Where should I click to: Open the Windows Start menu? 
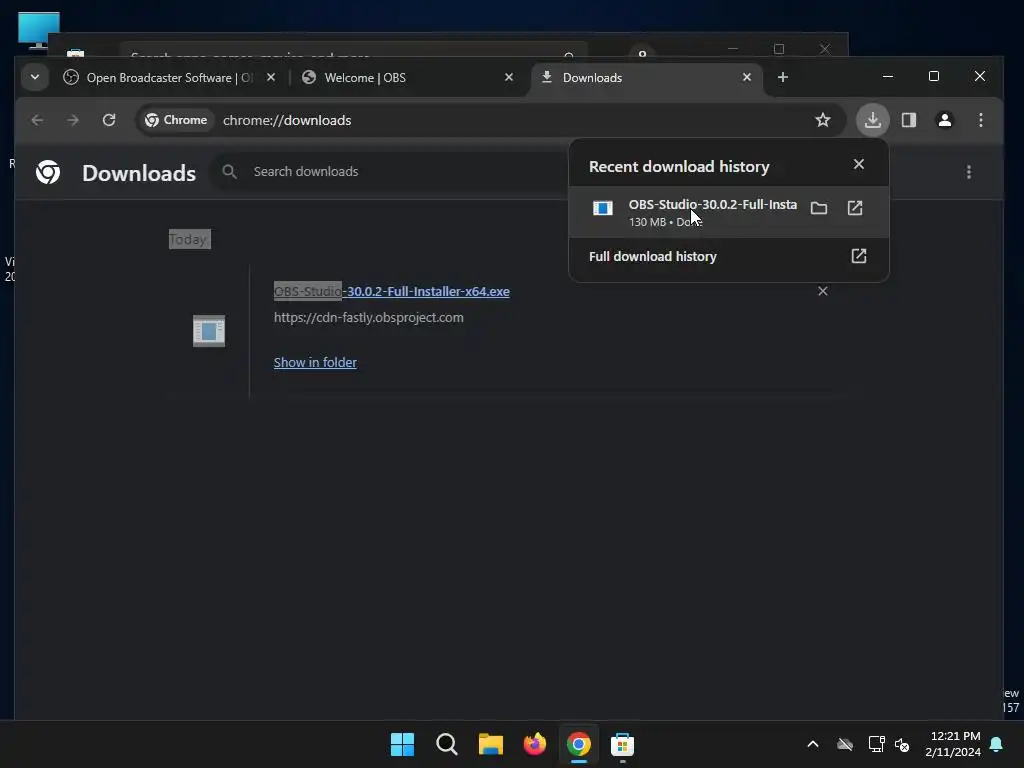pyautogui.click(x=402, y=744)
